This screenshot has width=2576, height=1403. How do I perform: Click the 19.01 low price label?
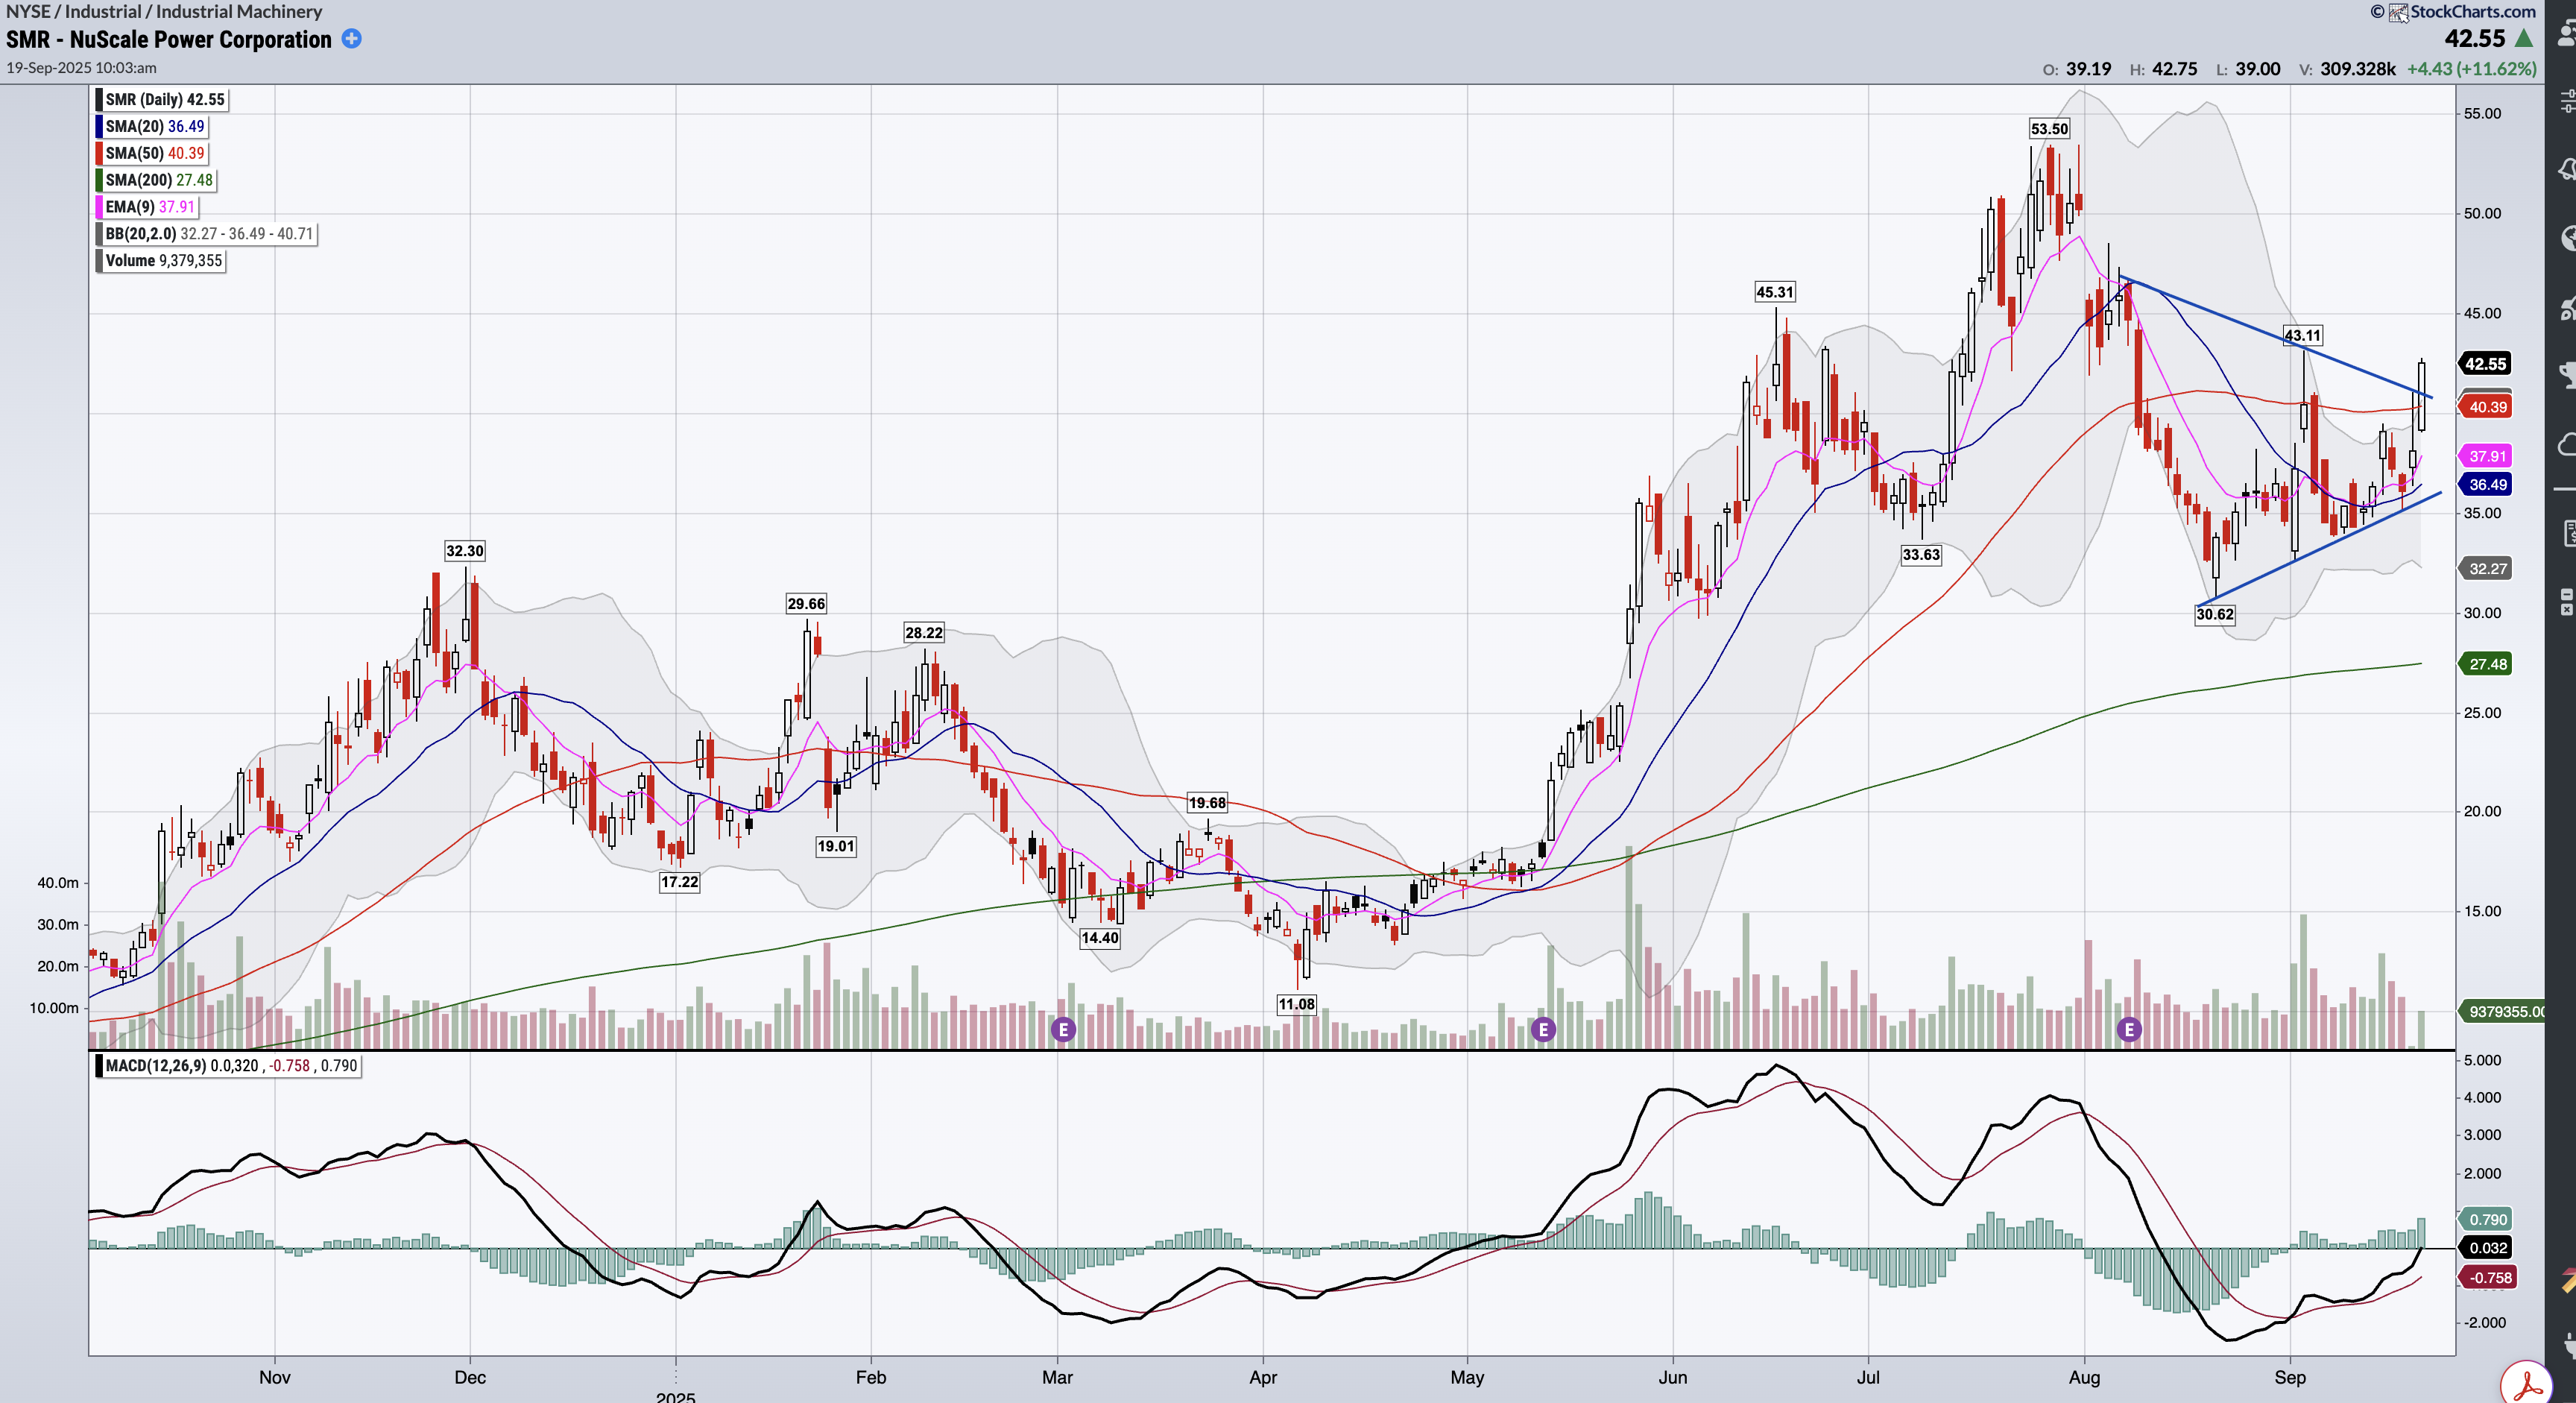[836, 846]
